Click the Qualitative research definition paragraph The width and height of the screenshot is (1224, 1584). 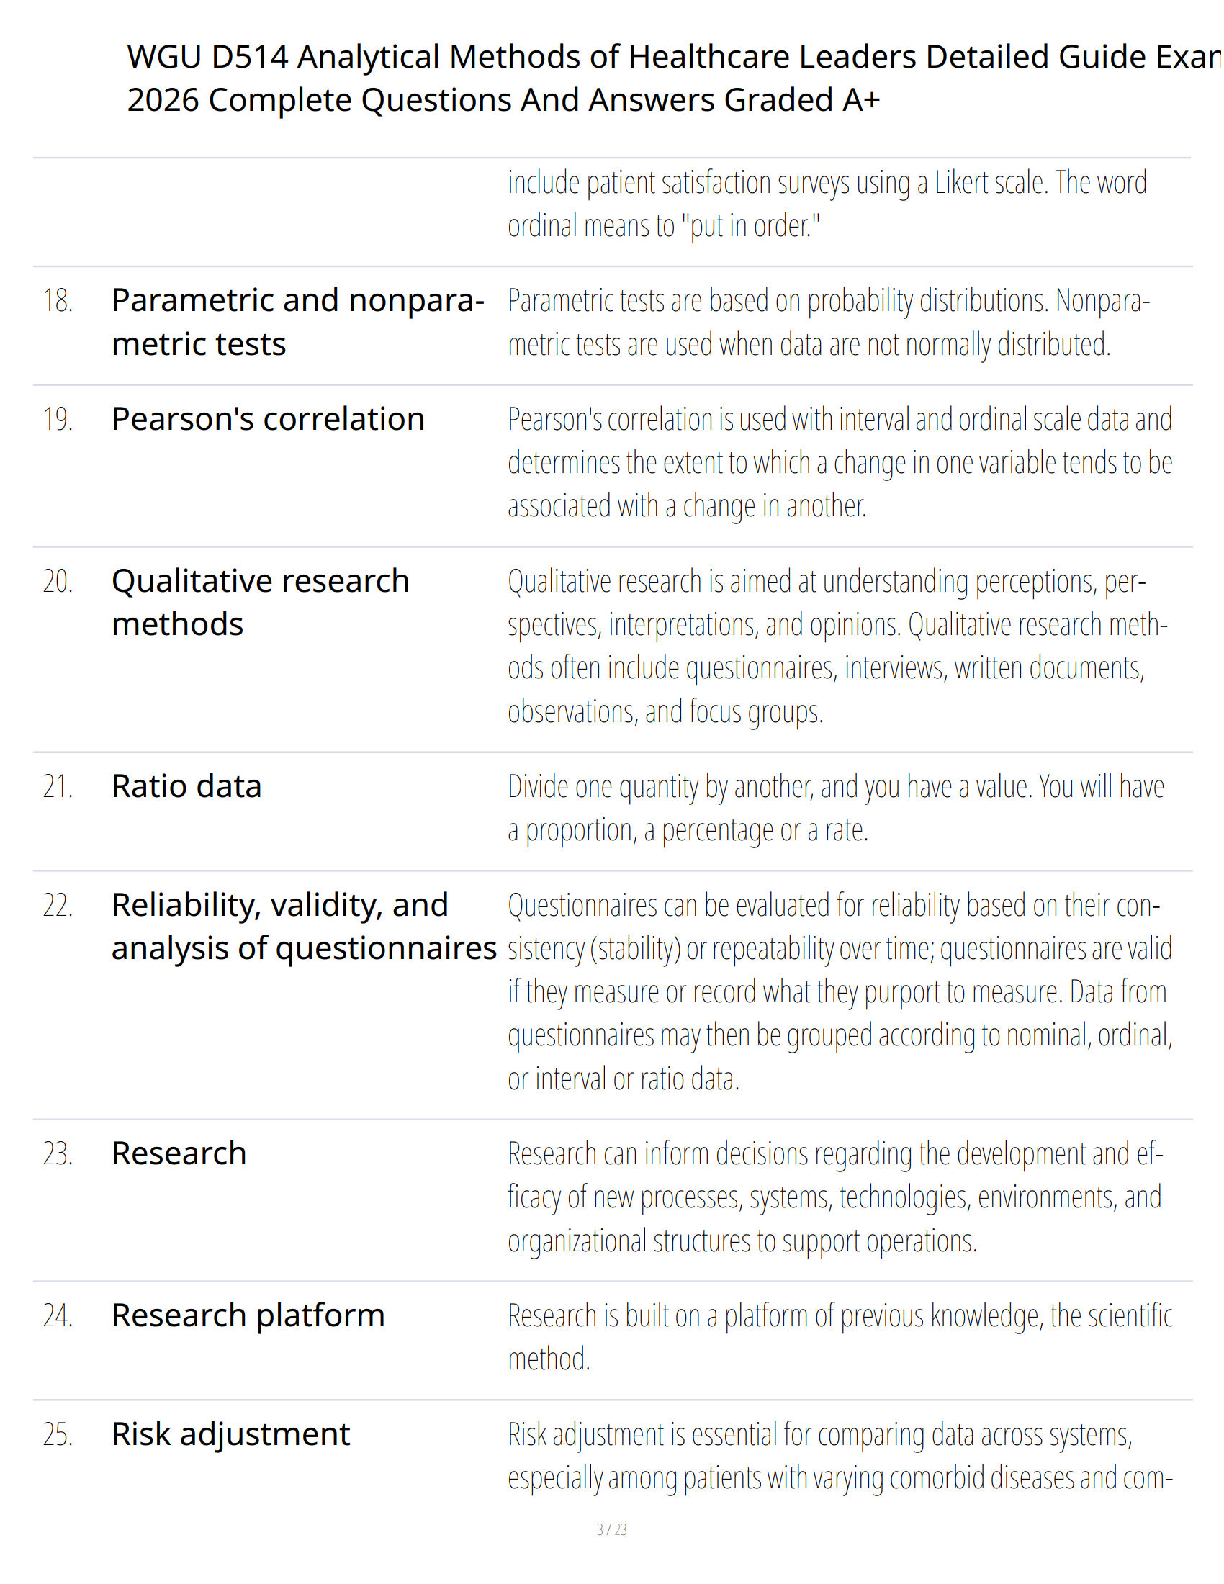(838, 646)
